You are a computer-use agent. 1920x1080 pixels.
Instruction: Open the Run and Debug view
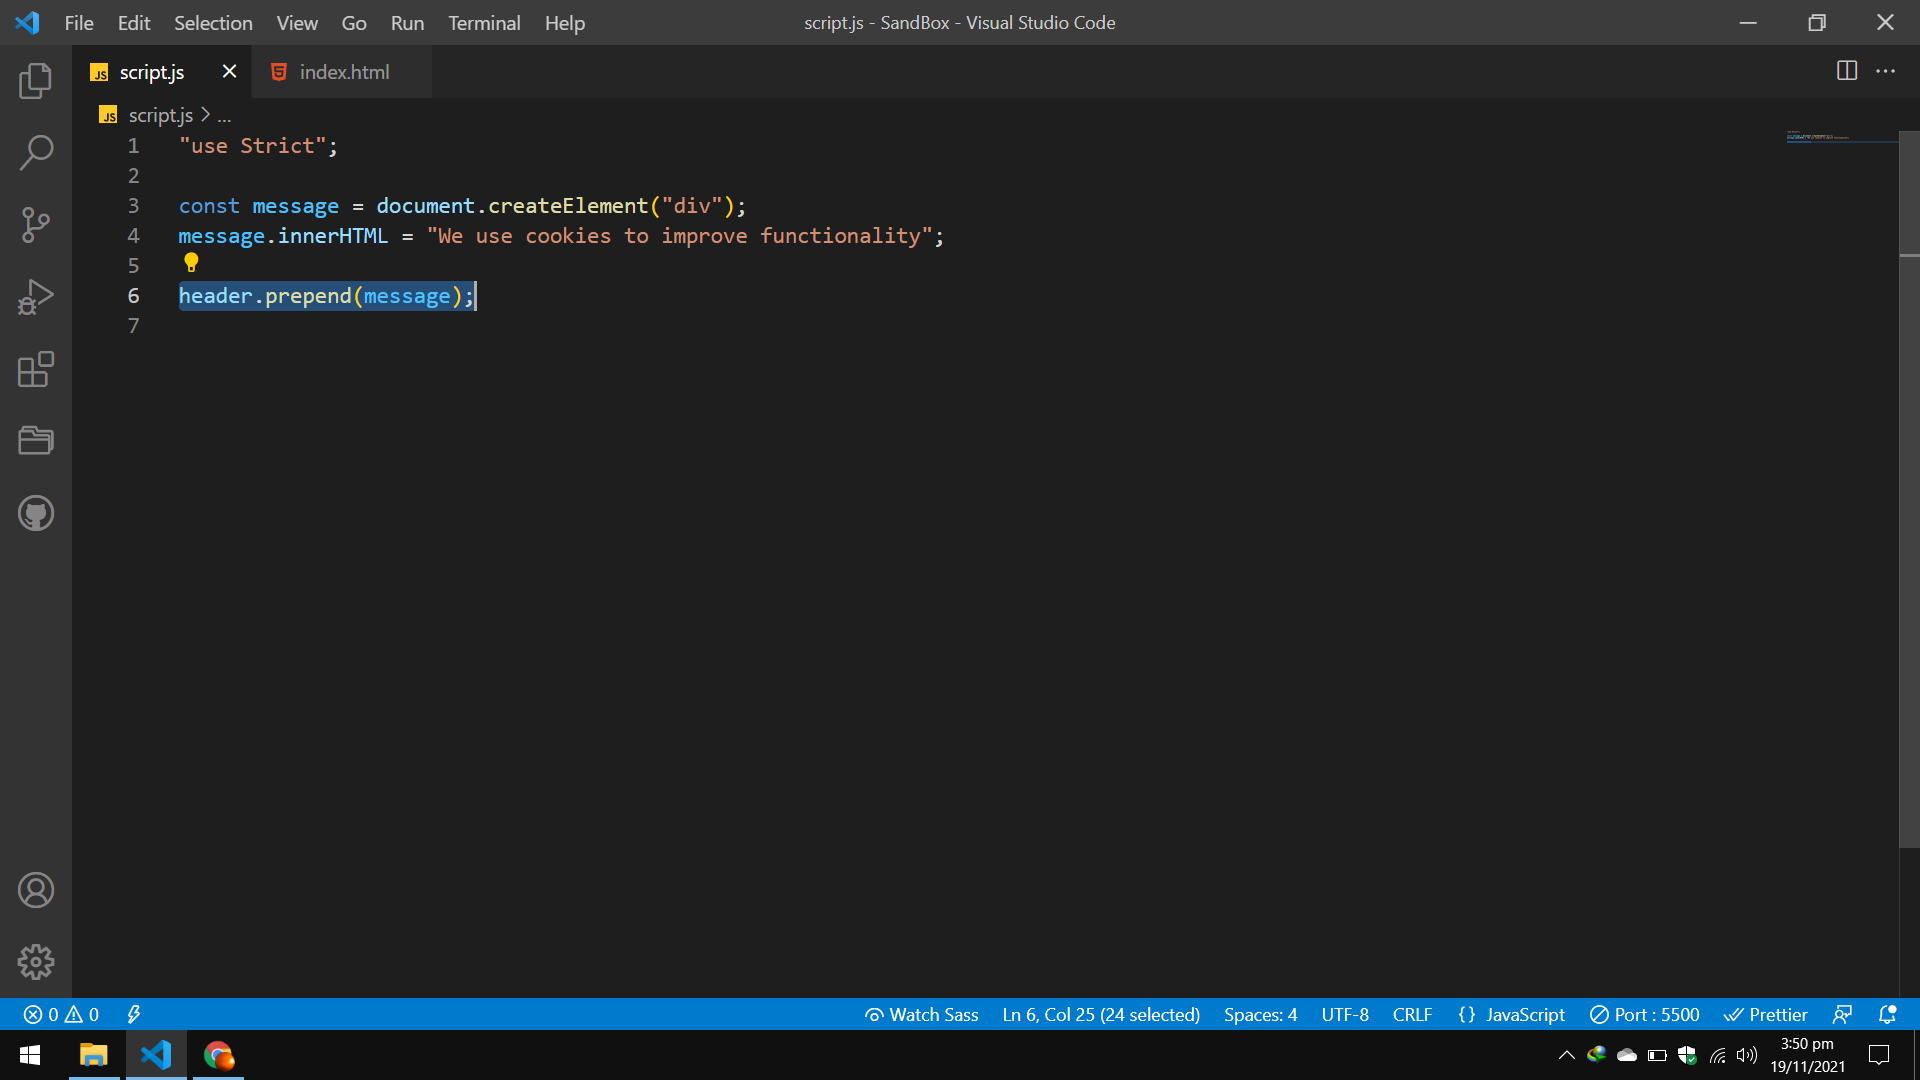point(36,297)
